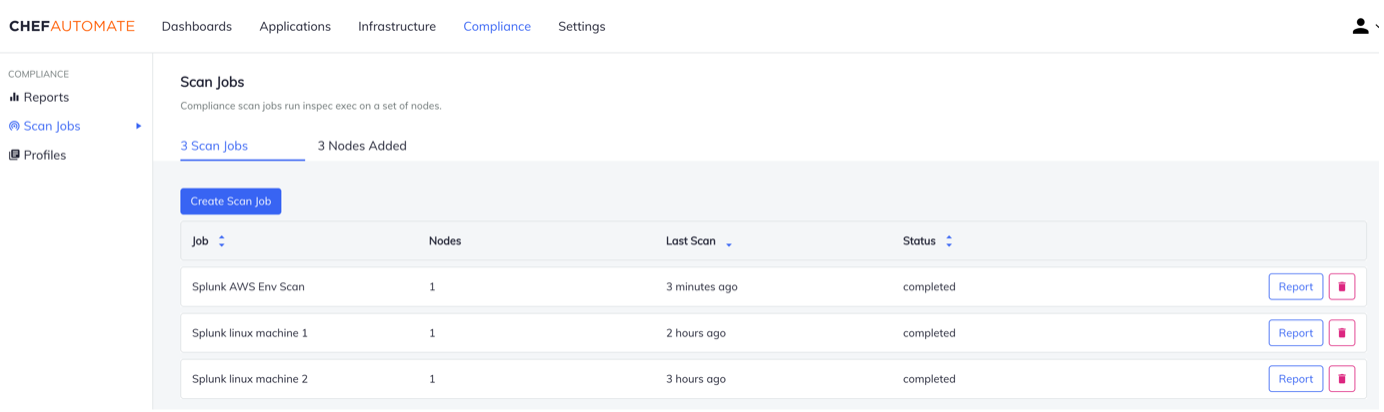Open Report for Splunk AWS Env Scan

click(1295, 287)
